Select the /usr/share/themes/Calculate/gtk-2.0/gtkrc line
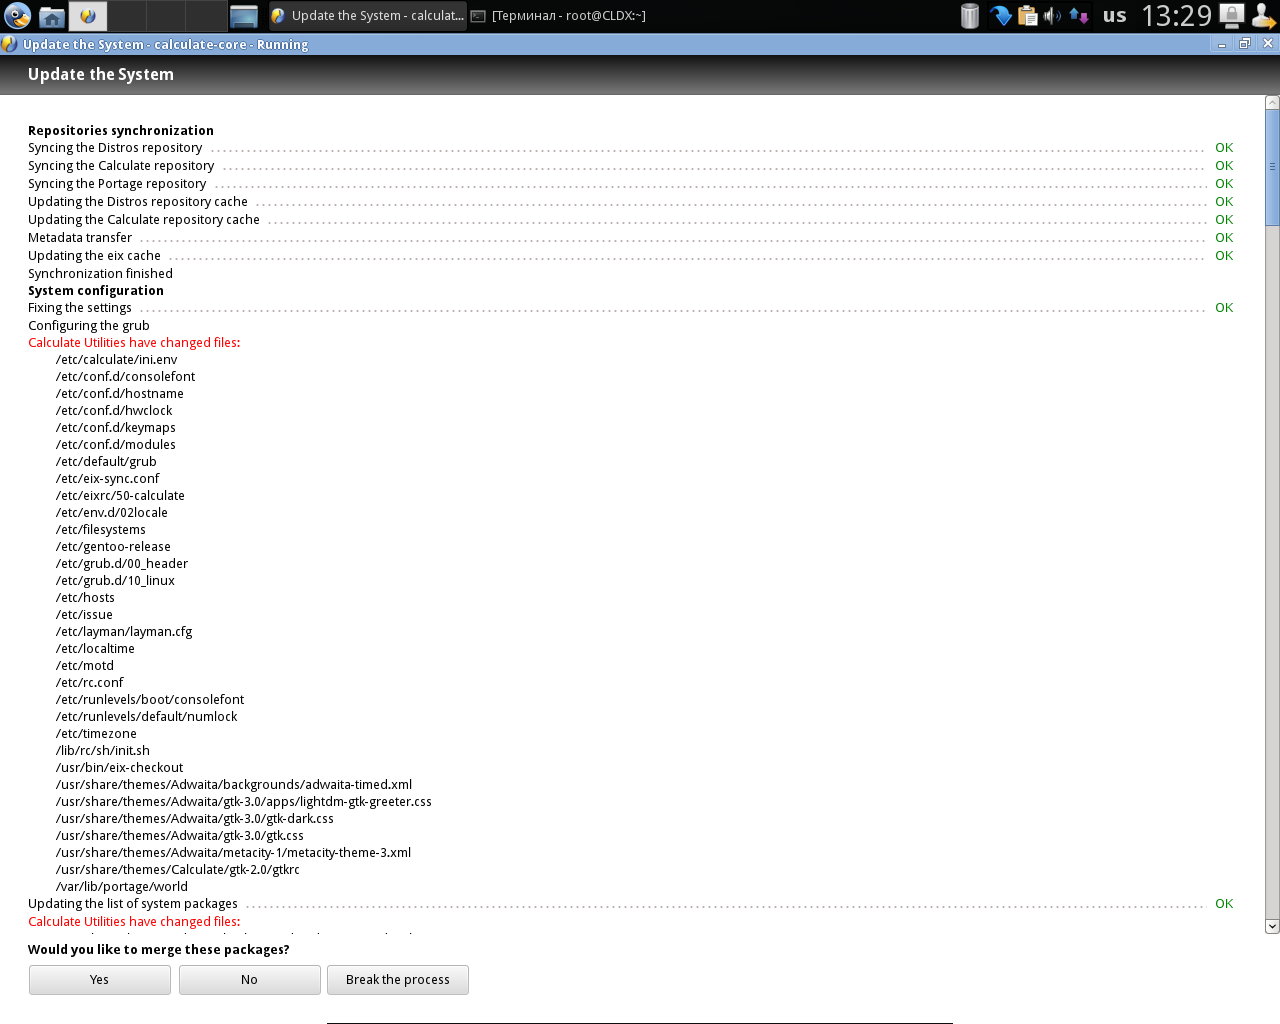This screenshot has height=1024, width=1280. tap(178, 870)
